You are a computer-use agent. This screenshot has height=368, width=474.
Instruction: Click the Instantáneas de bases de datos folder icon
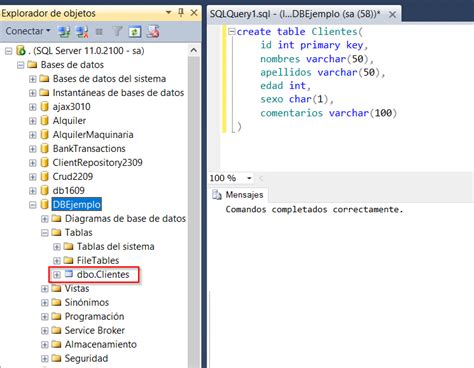(44, 92)
